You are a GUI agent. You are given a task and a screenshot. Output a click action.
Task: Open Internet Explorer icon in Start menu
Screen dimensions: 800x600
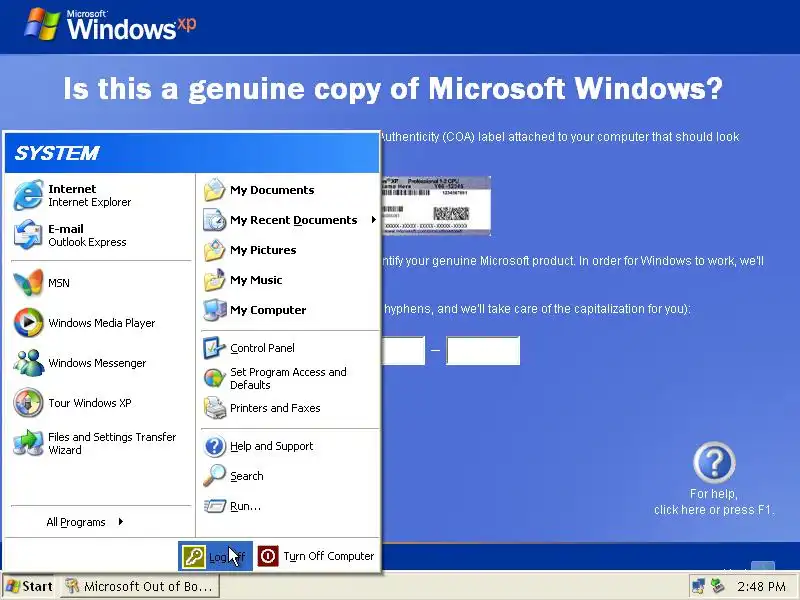point(28,195)
